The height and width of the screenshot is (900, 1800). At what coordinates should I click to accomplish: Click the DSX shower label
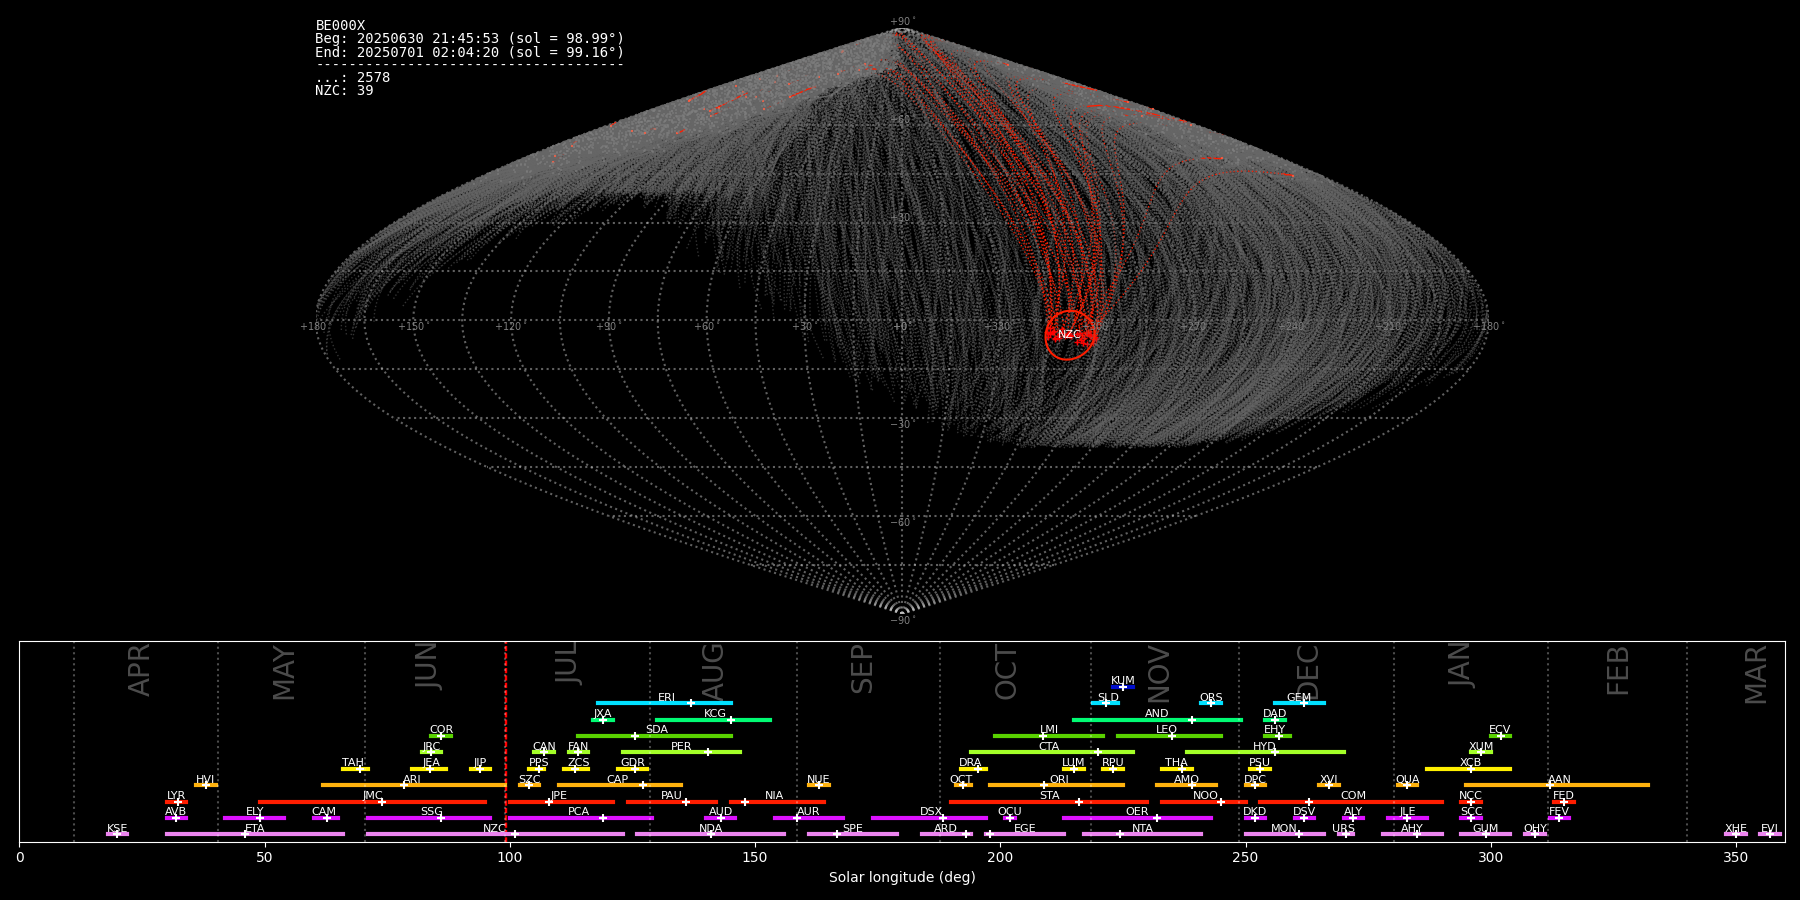pos(931,812)
